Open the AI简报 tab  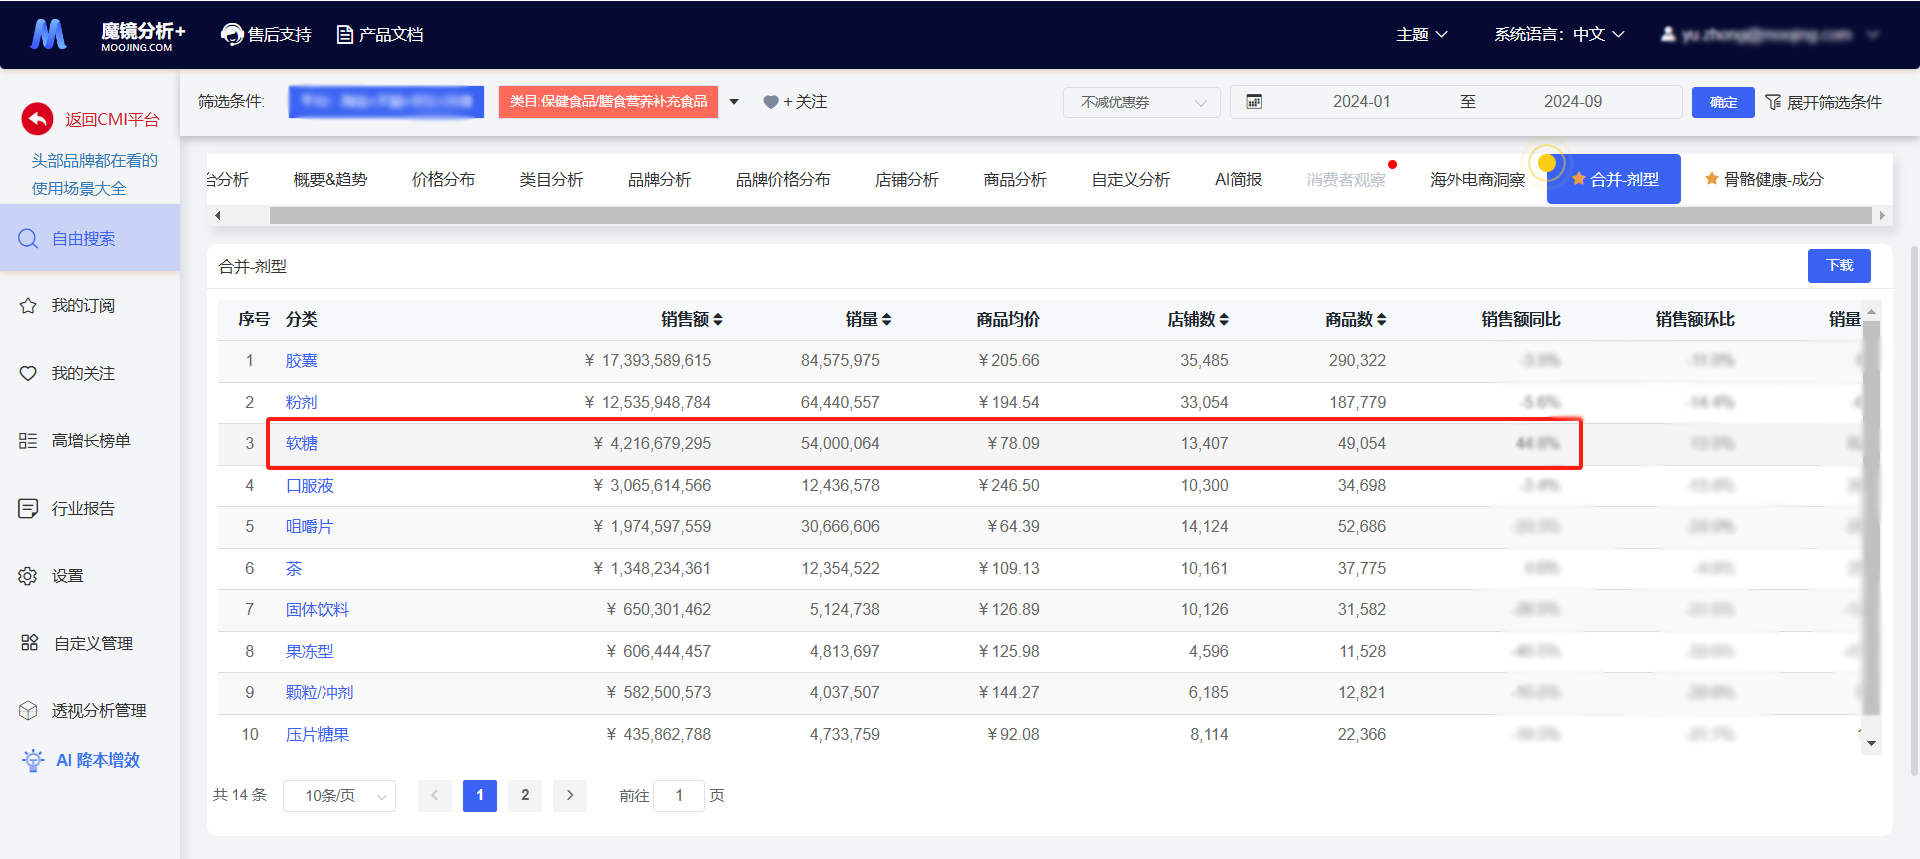pyautogui.click(x=1238, y=180)
